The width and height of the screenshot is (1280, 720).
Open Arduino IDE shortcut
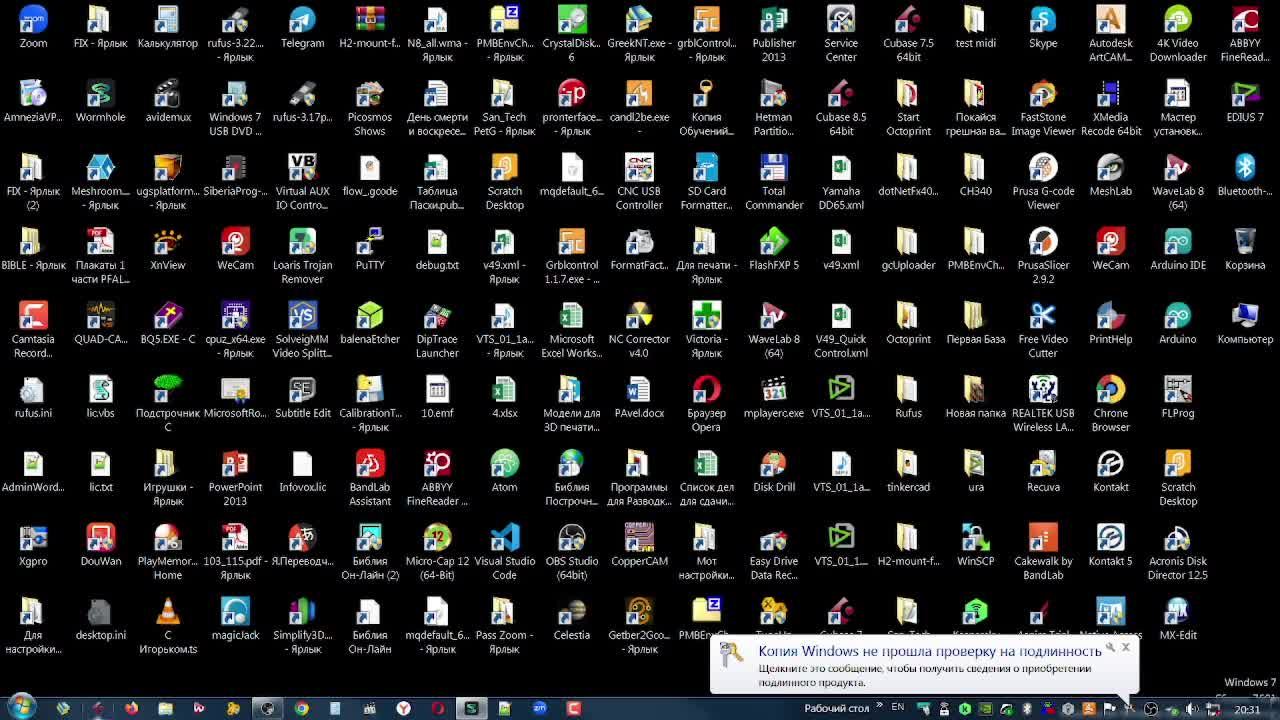[1178, 249]
